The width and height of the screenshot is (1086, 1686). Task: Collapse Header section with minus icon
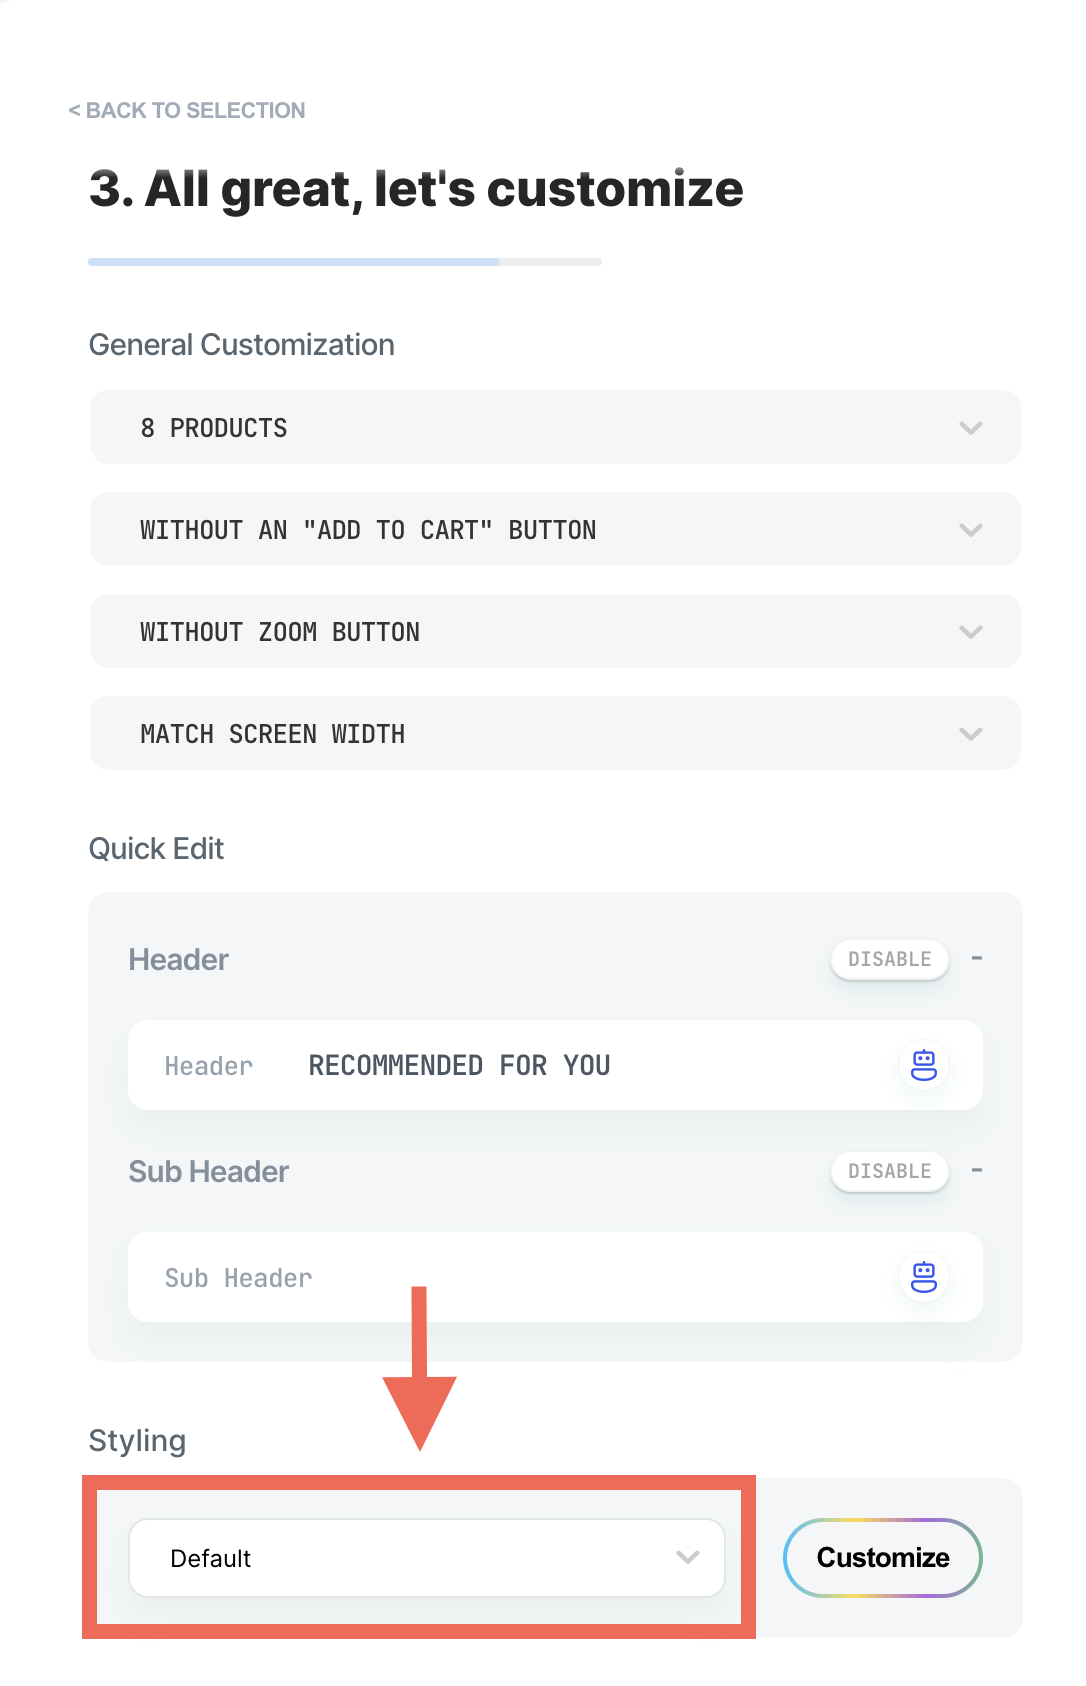click(x=977, y=958)
